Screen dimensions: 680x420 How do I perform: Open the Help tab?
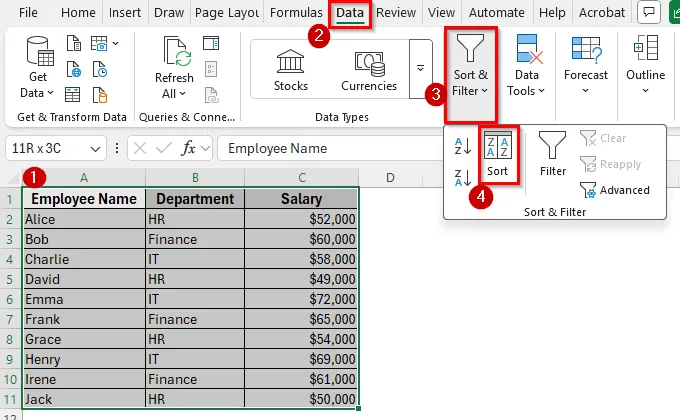[x=552, y=13]
